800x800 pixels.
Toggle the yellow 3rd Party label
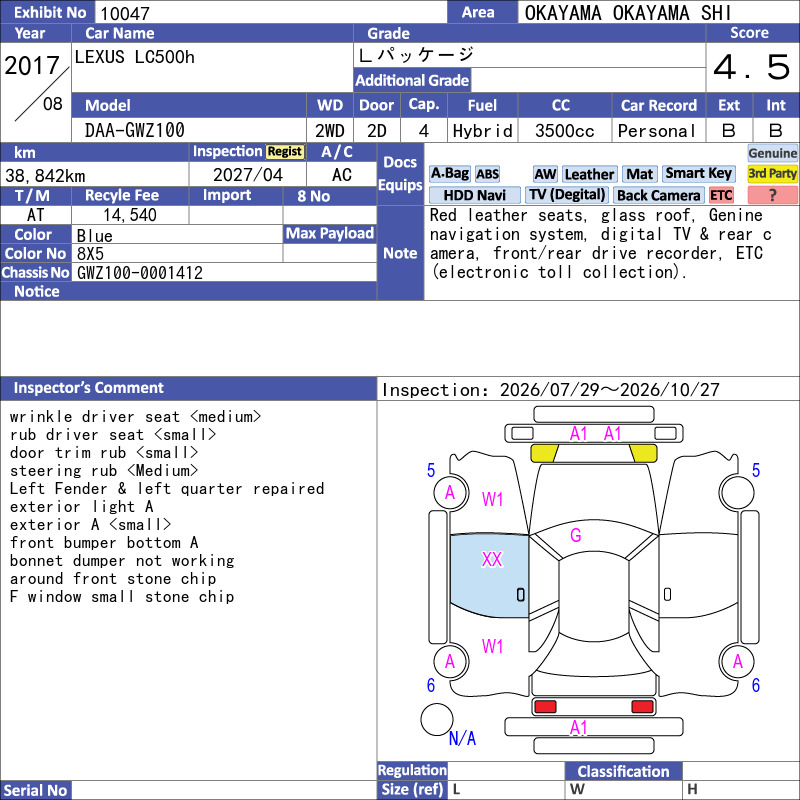tap(772, 174)
